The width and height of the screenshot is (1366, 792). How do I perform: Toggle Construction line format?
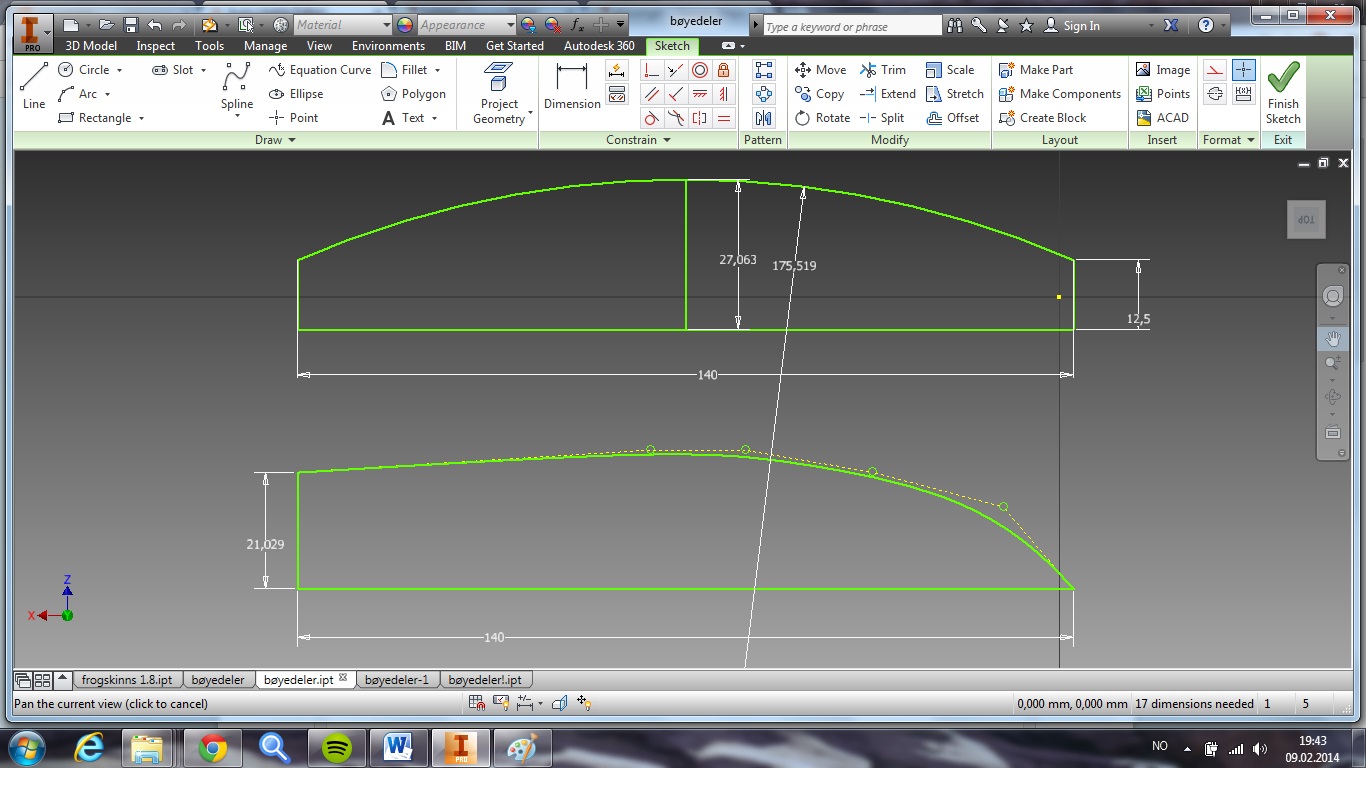pyautogui.click(x=1215, y=70)
